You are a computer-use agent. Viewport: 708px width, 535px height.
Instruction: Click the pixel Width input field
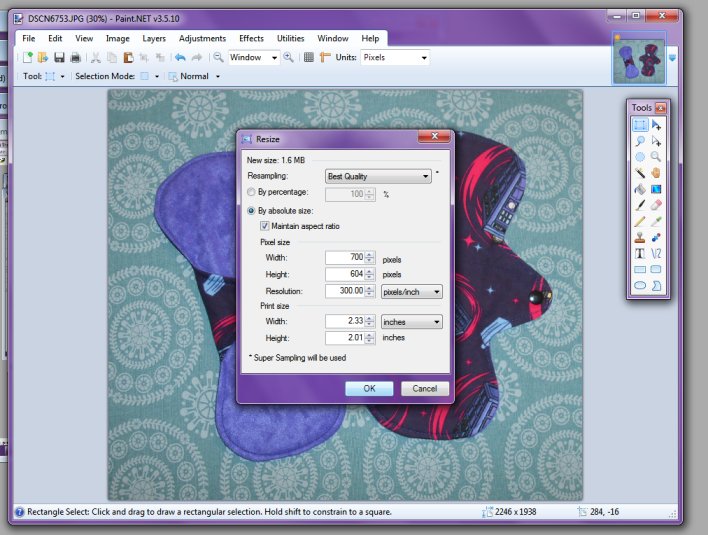pos(344,258)
